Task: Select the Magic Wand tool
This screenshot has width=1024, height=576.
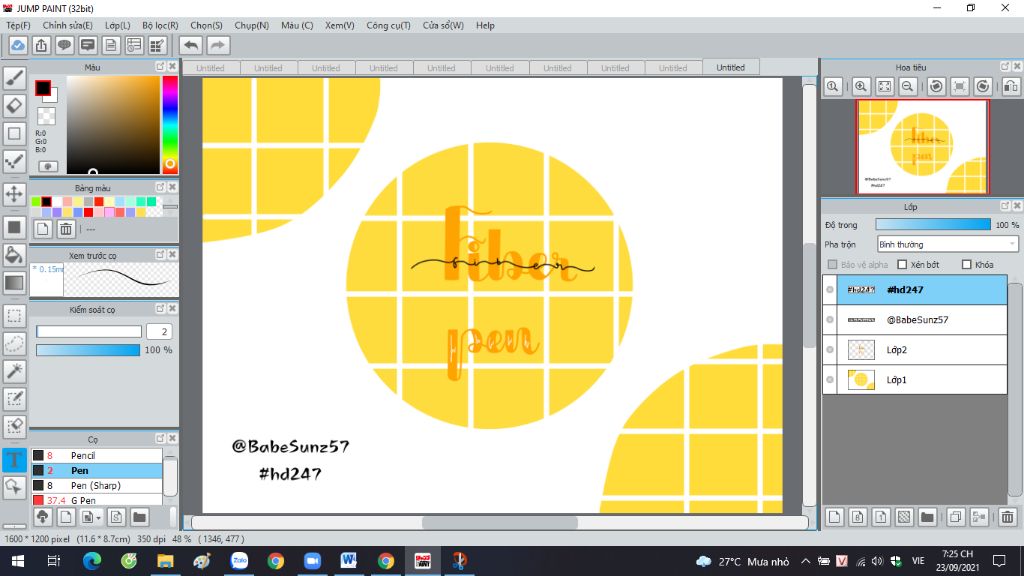Action: tap(14, 371)
